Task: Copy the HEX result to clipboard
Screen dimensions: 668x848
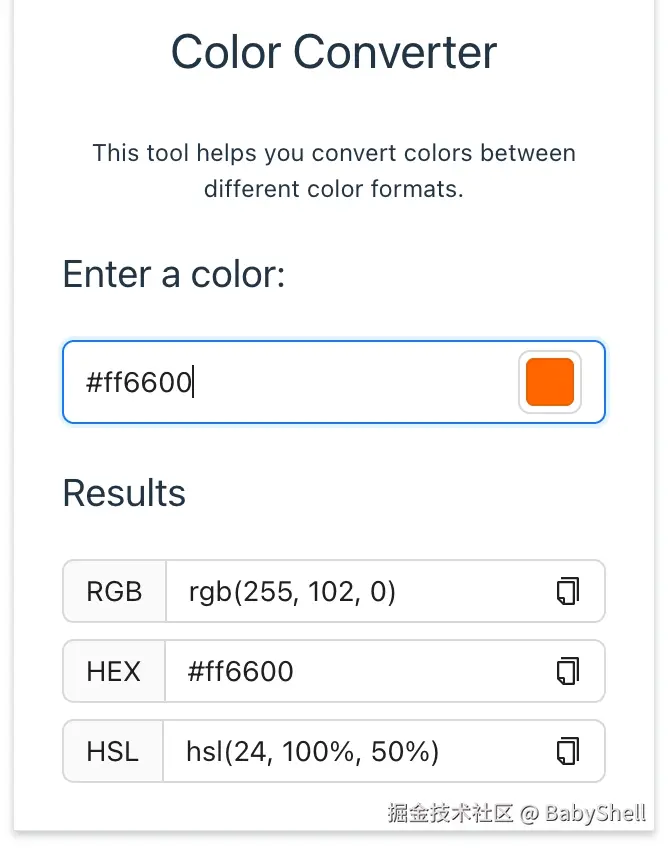Action: [567, 671]
